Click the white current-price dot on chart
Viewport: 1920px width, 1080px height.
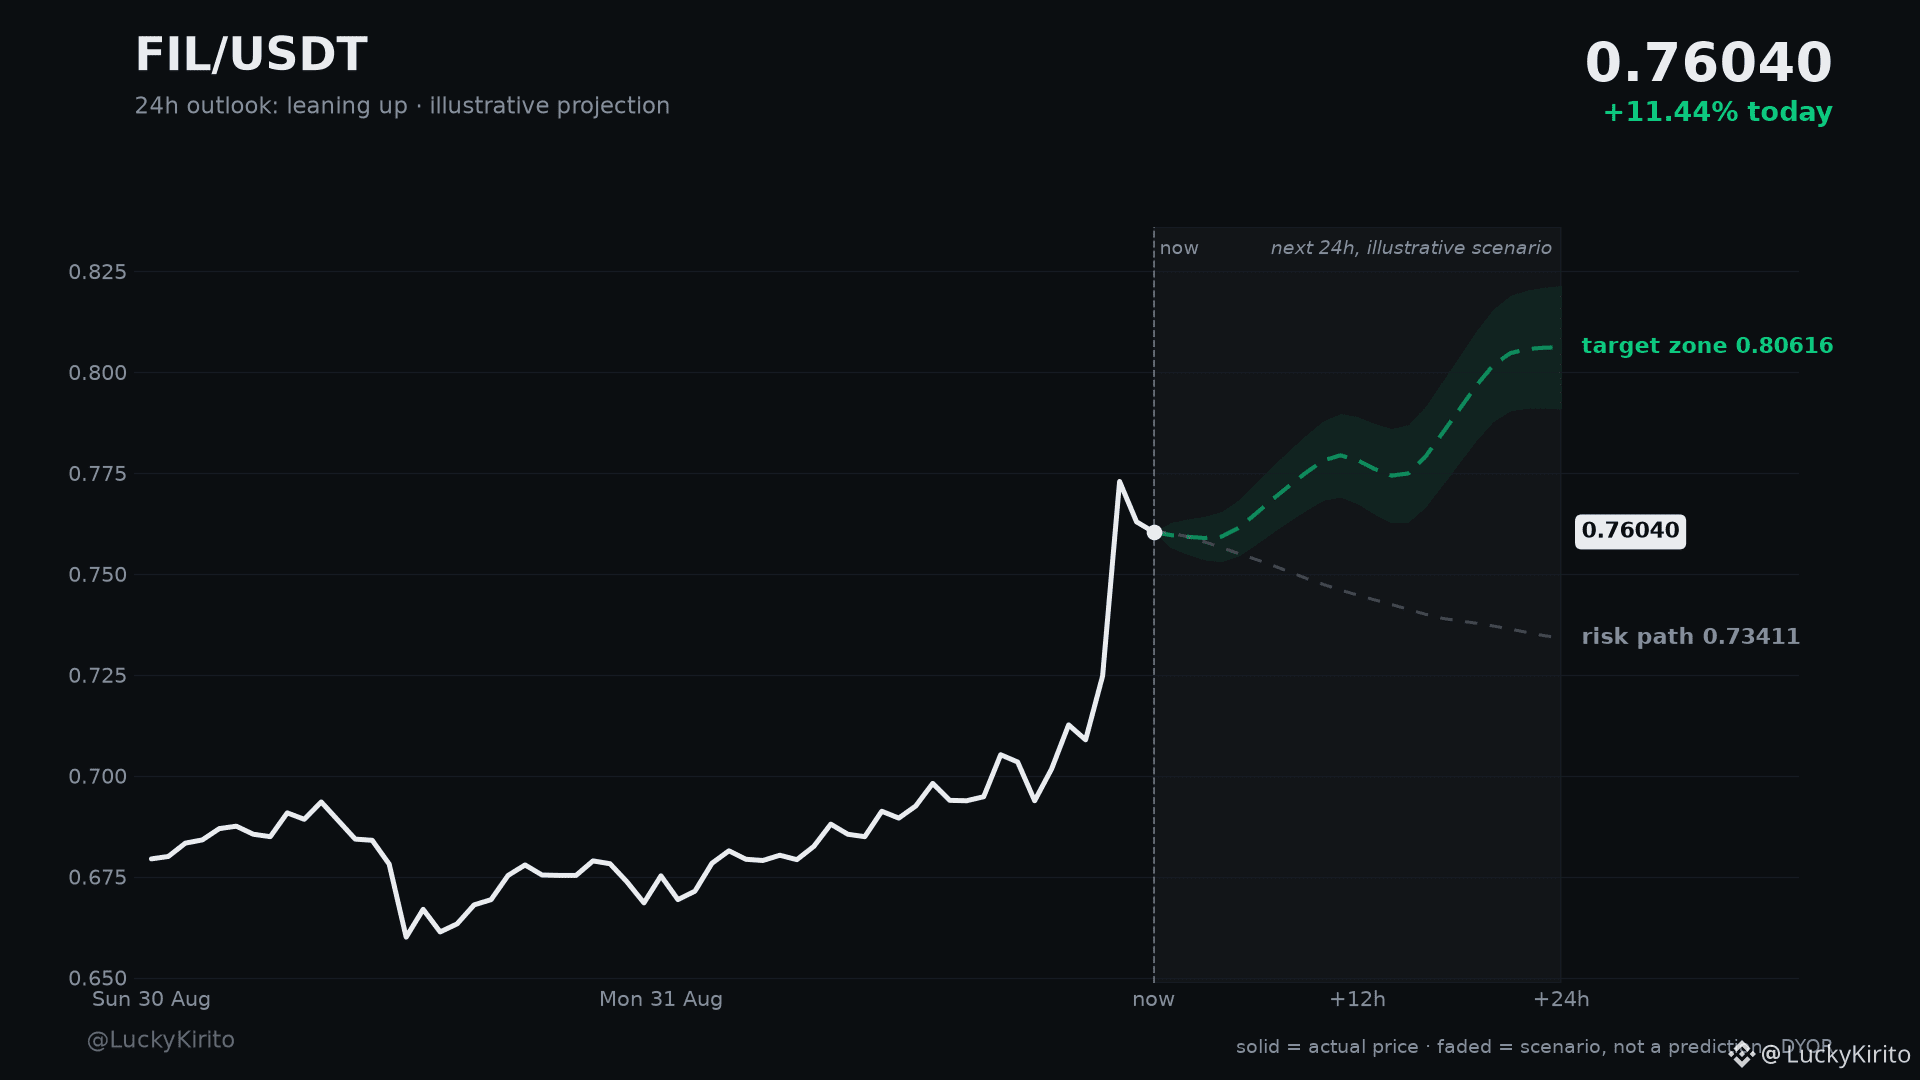pyautogui.click(x=1154, y=533)
